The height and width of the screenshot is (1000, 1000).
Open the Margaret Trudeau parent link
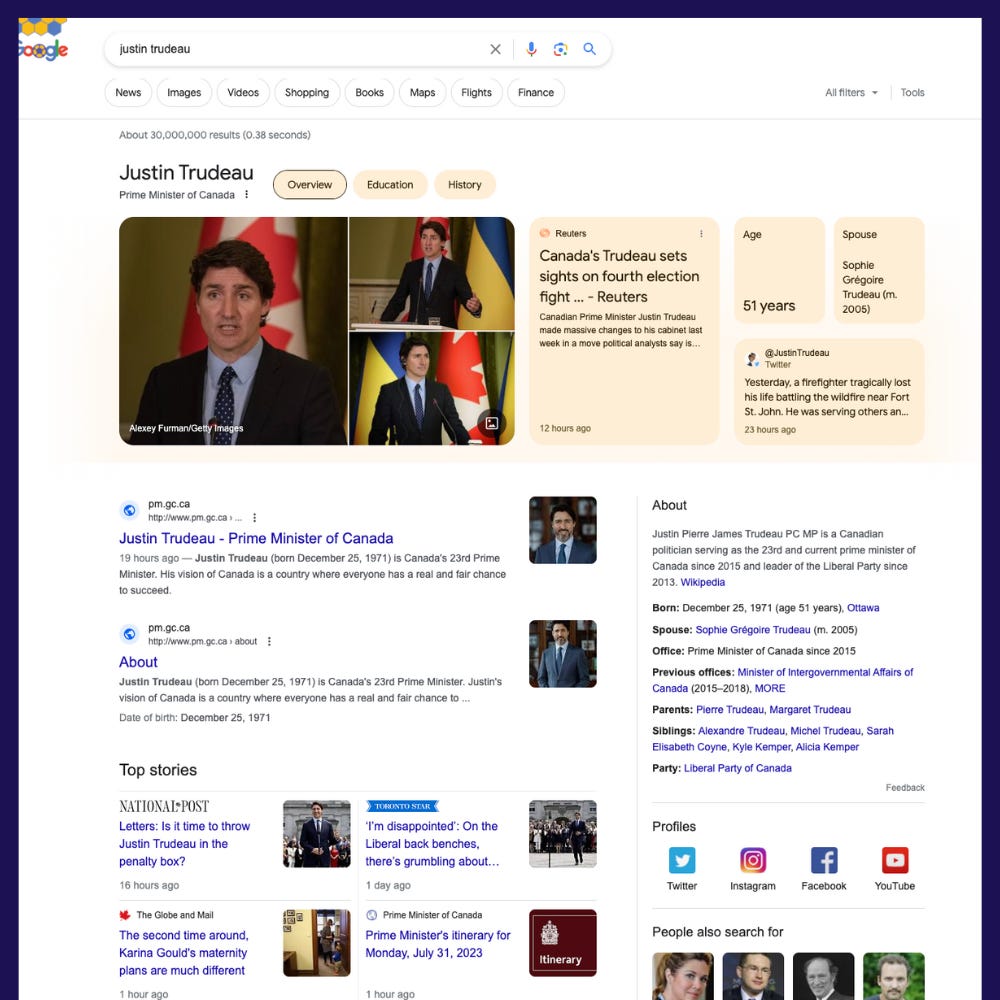point(810,709)
